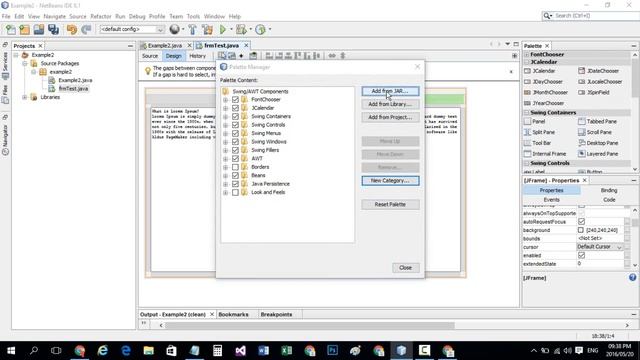
Task: Switch to the Source view tab
Action: [x=150, y=56]
